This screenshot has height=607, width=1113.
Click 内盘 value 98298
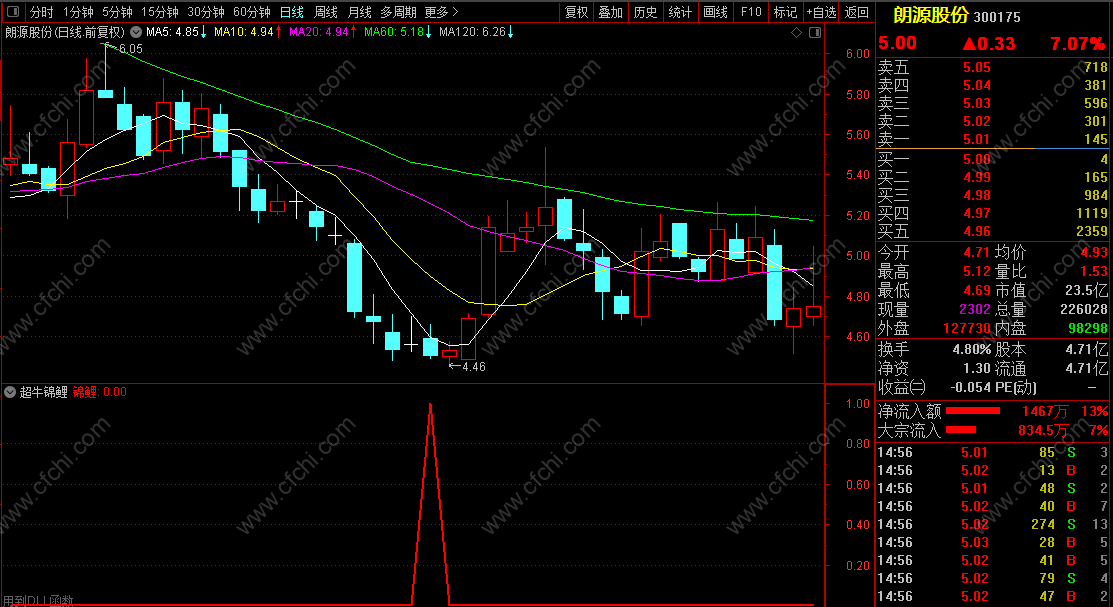tap(1087, 328)
